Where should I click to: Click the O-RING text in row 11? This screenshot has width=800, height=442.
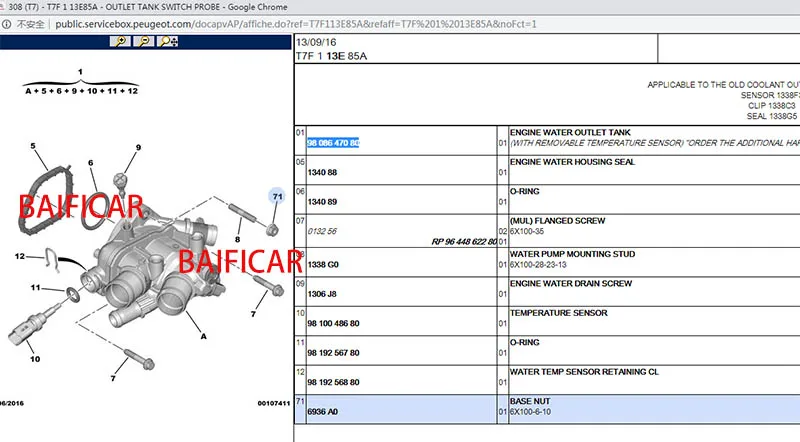pyautogui.click(x=524, y=342)
